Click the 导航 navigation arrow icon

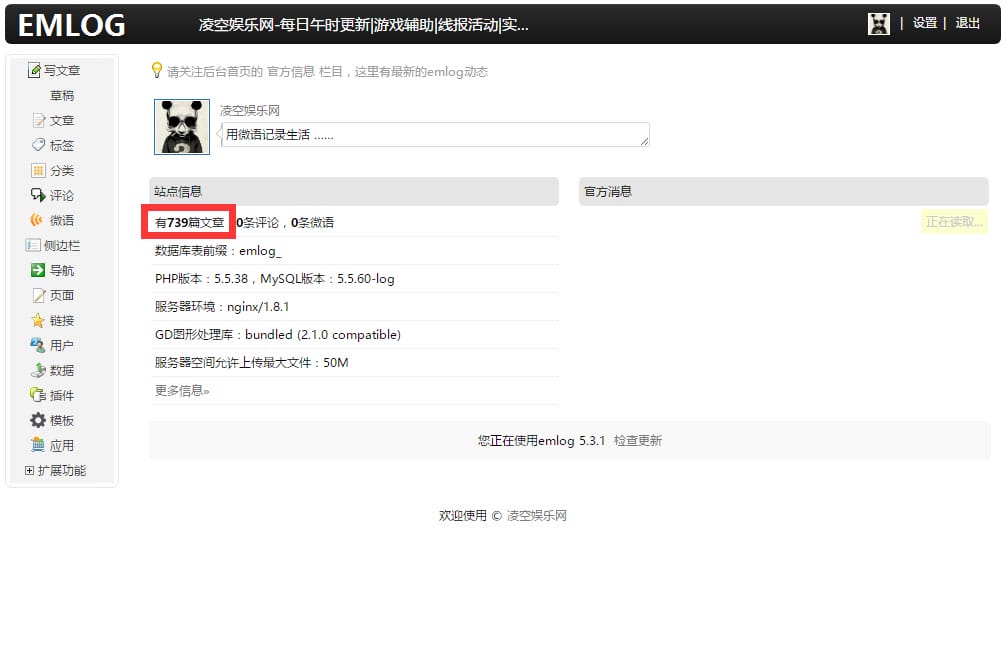(x=39, y=270)
